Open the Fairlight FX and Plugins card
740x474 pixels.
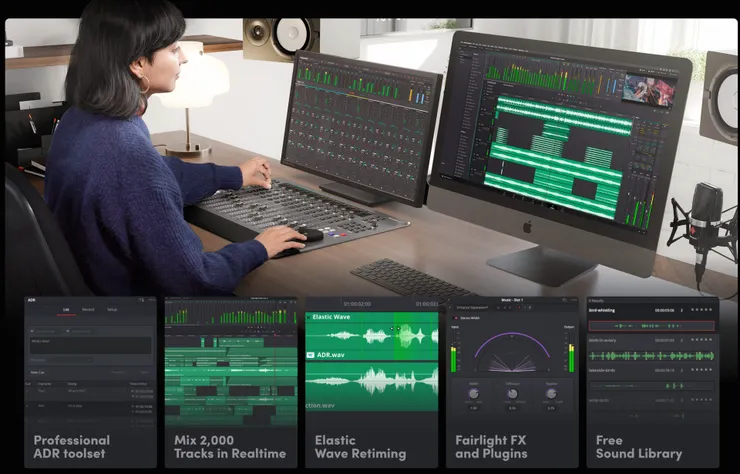coord(512,382)
